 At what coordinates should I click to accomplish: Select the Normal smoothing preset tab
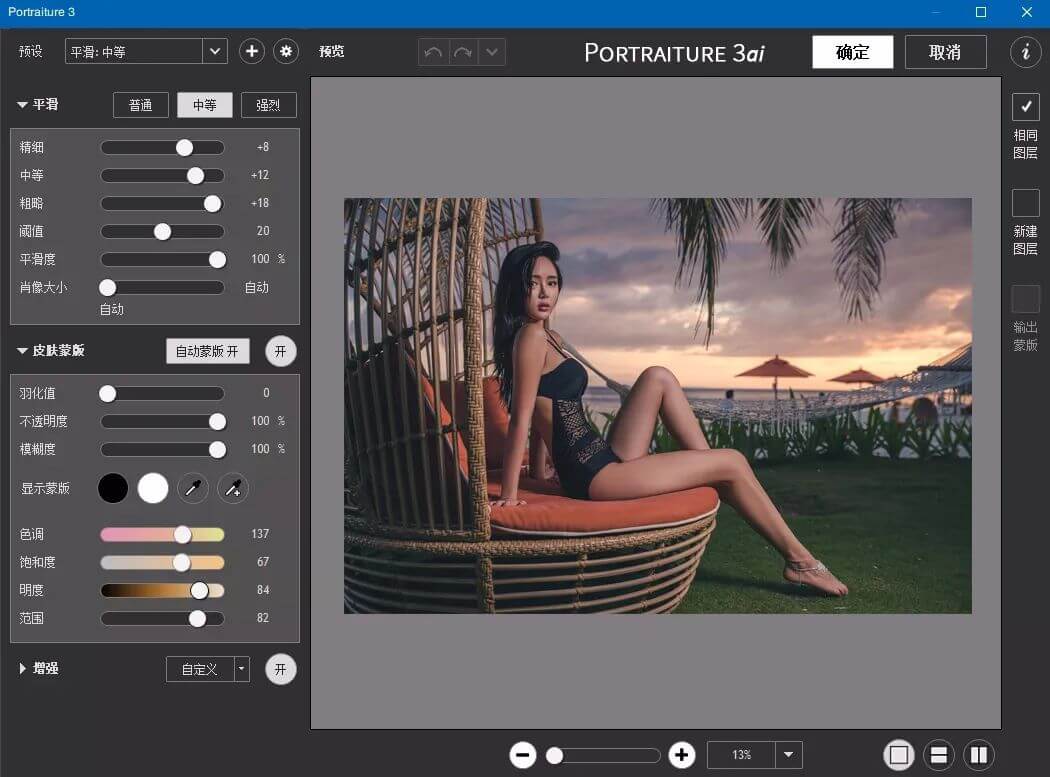[x=141, y=105]
